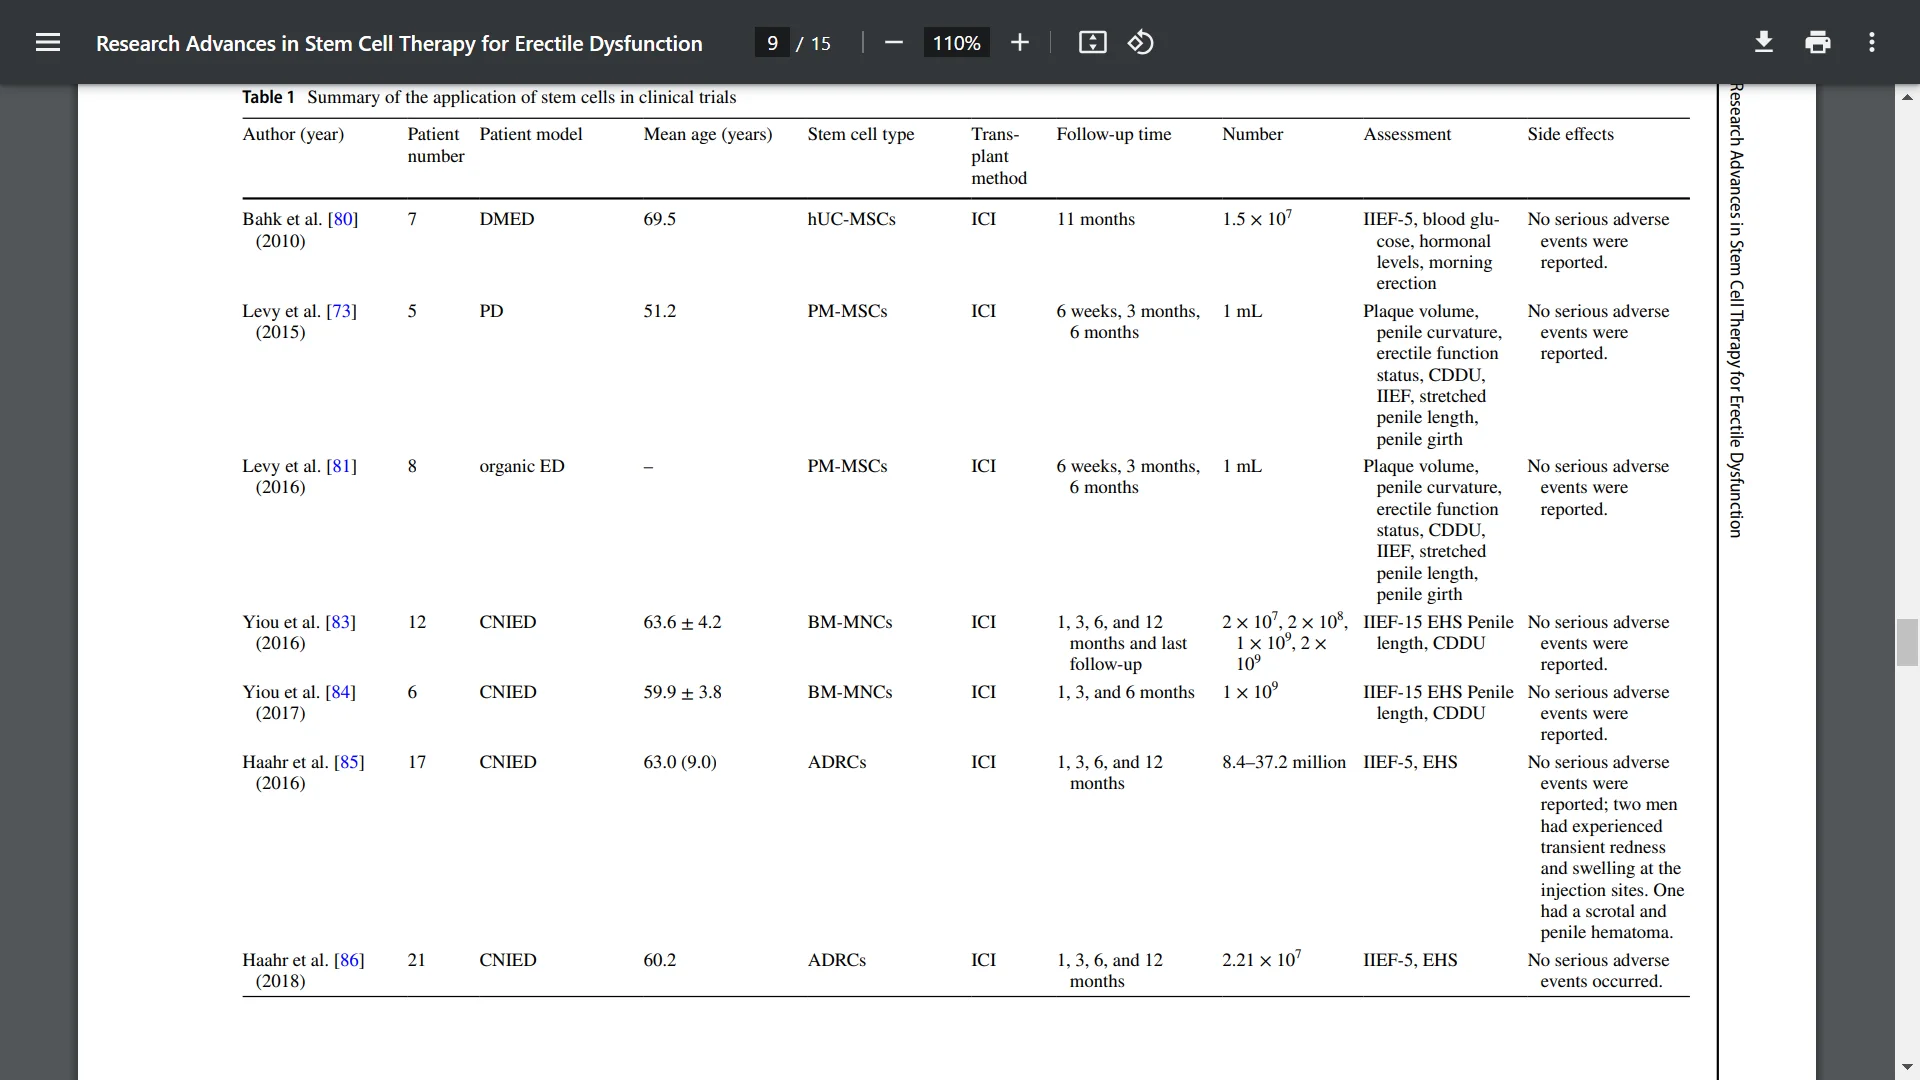Click the 'Patient model' column header

click(x=531, y=134)
